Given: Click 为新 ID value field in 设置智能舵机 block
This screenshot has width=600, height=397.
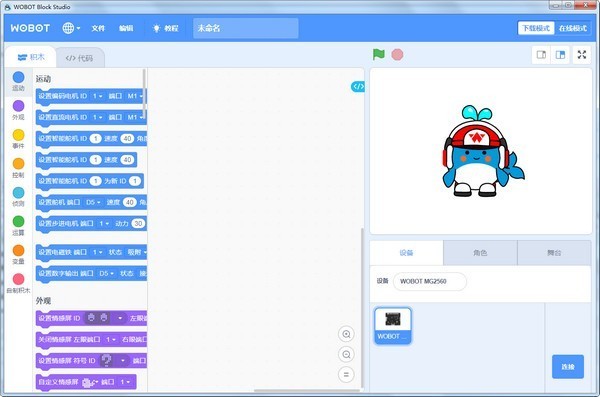Looking at the screenshot, I should [135, 181].
